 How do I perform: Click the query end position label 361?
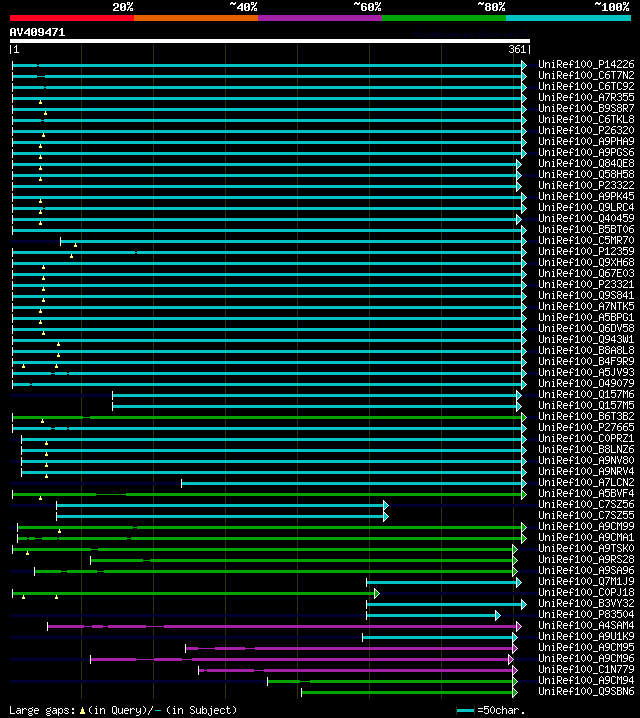click(517, 49)
